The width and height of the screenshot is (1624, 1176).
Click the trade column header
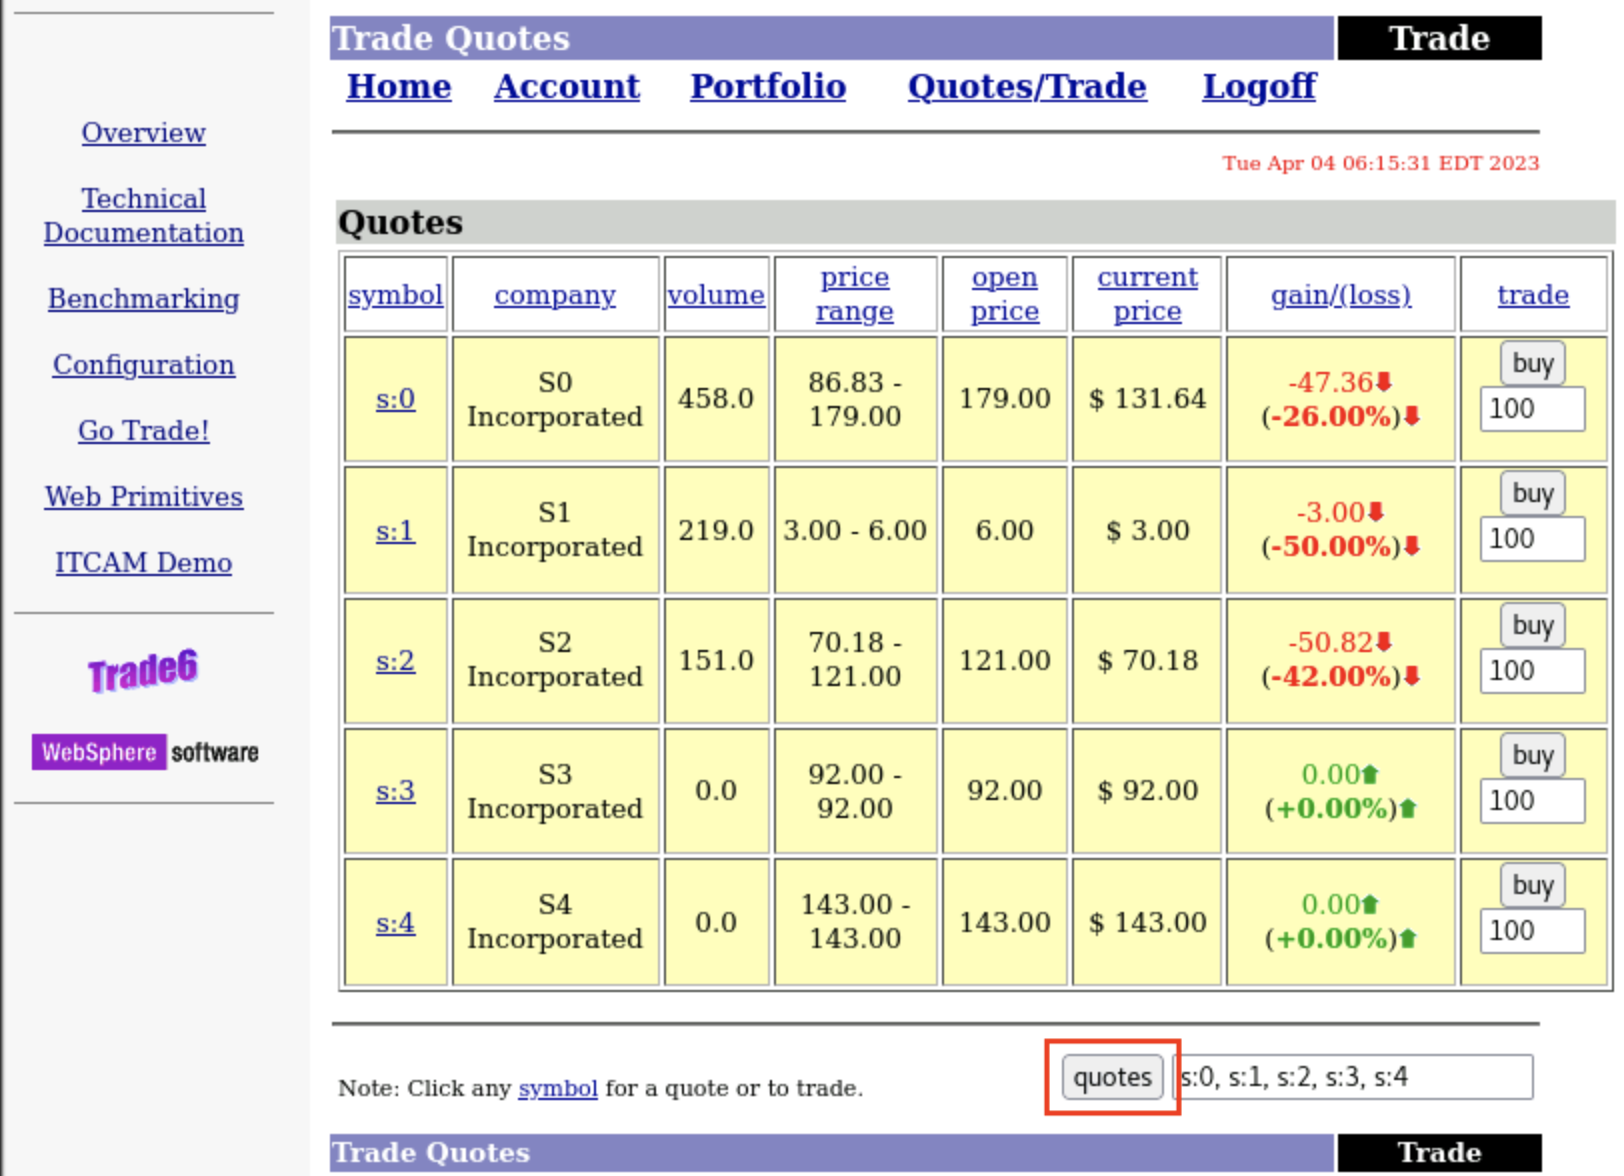pyautogui.click(x=1533, y=295)
